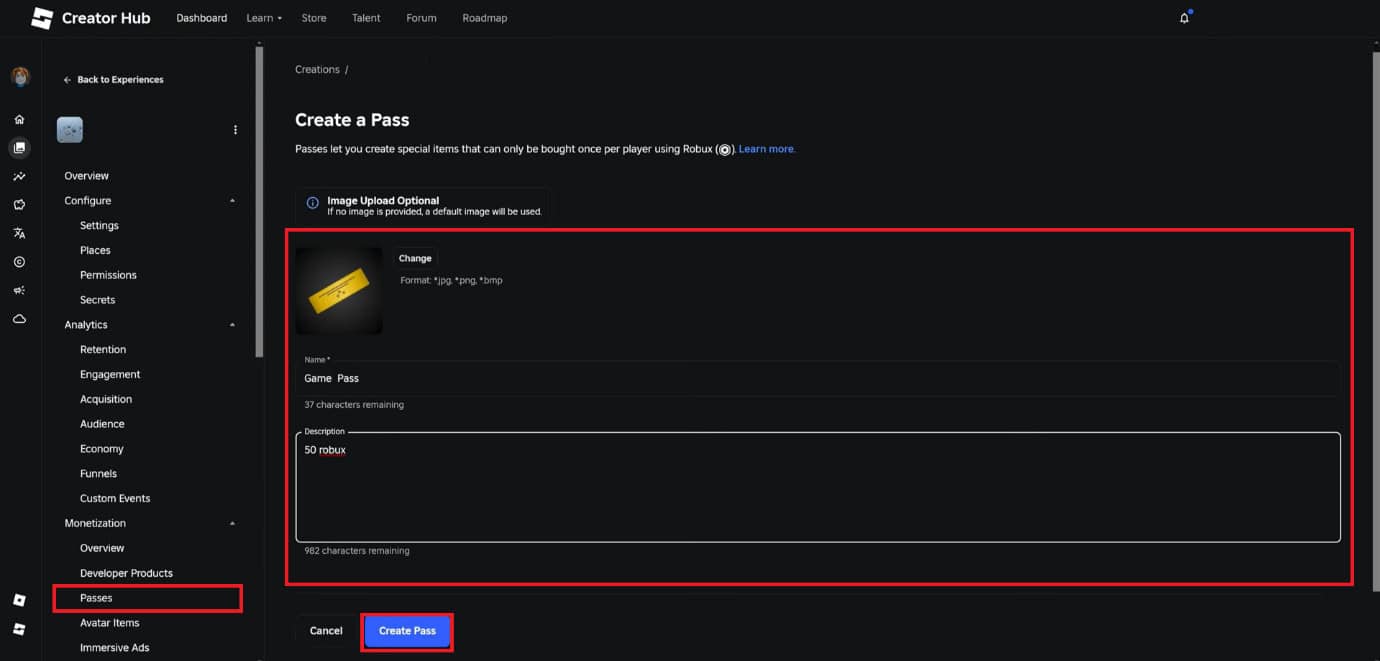Click the Creations breadcrumb
Viewport: 1380px width, 661px height.
(317, 70)
